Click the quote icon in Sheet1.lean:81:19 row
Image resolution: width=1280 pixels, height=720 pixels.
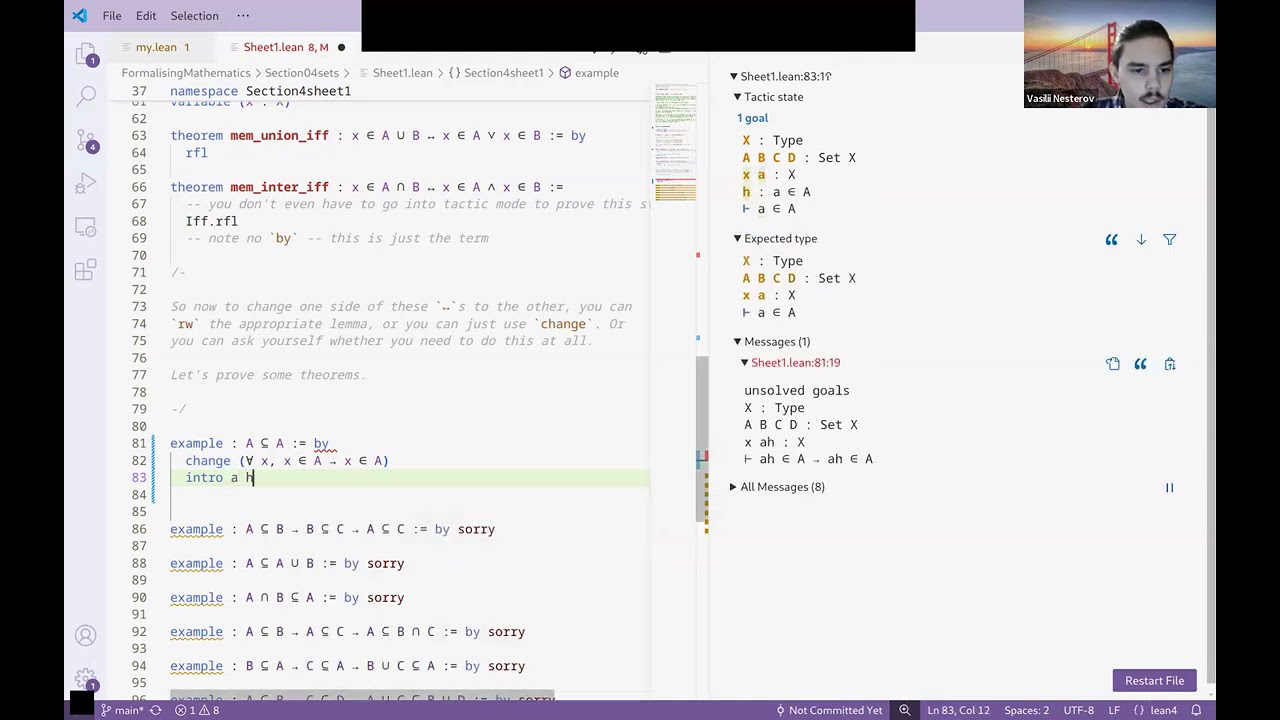pyautogui.click(x=1140, y=364)
